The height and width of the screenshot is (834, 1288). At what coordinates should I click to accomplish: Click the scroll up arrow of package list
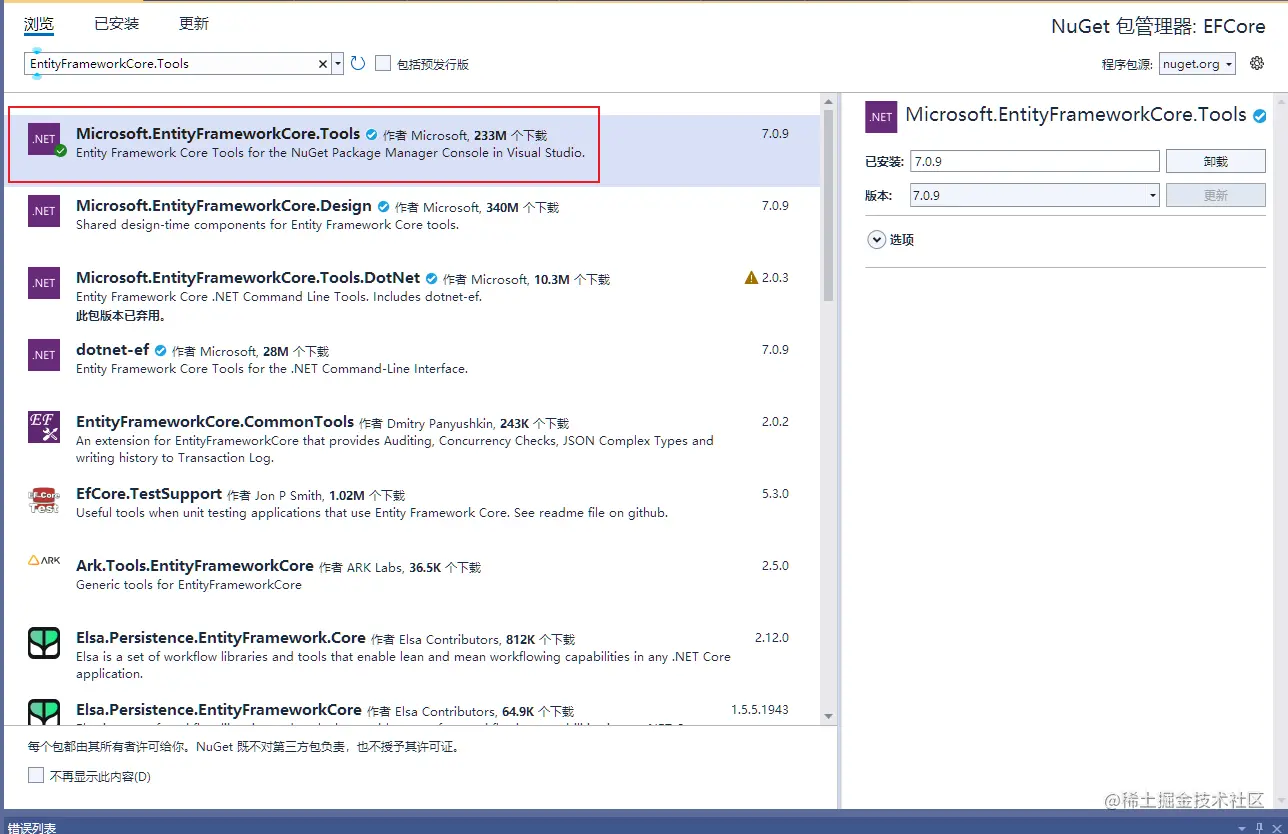point(828,101)
